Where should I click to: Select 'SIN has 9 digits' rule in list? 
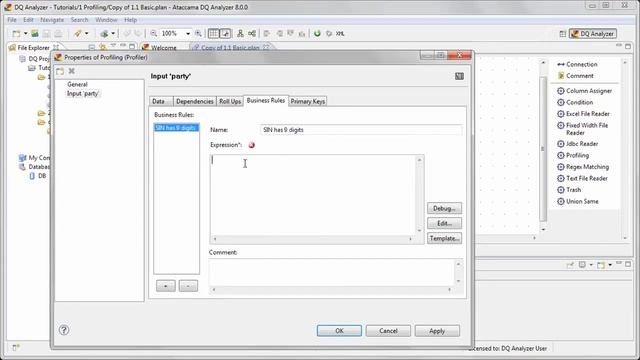click(176, 128)
